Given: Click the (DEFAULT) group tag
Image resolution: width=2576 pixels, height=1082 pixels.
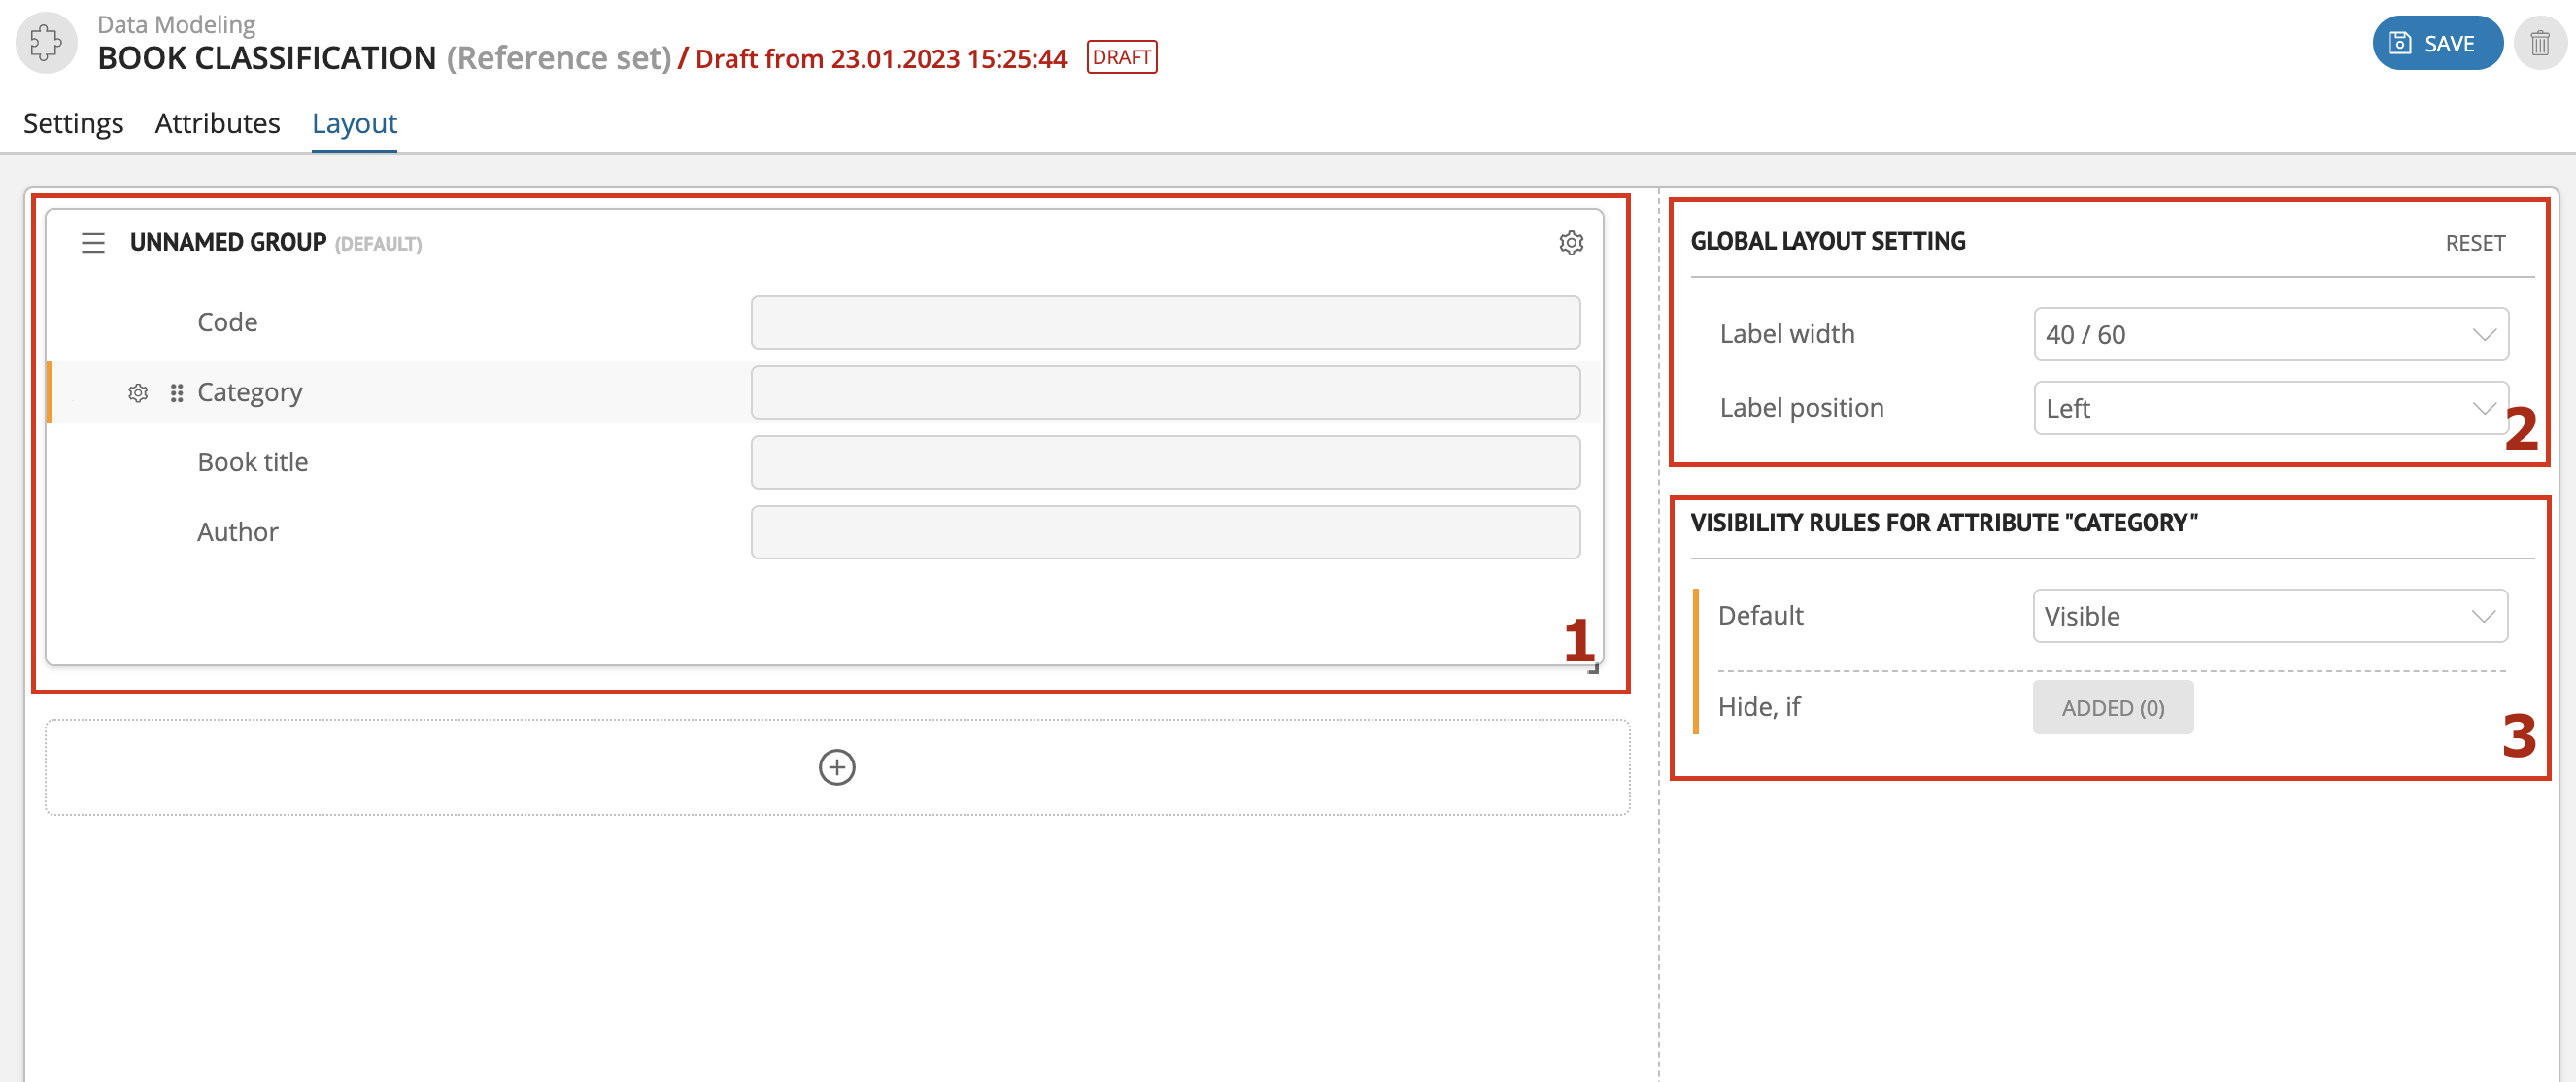Looking at the screenshot, I should click(x=378, y=244).
